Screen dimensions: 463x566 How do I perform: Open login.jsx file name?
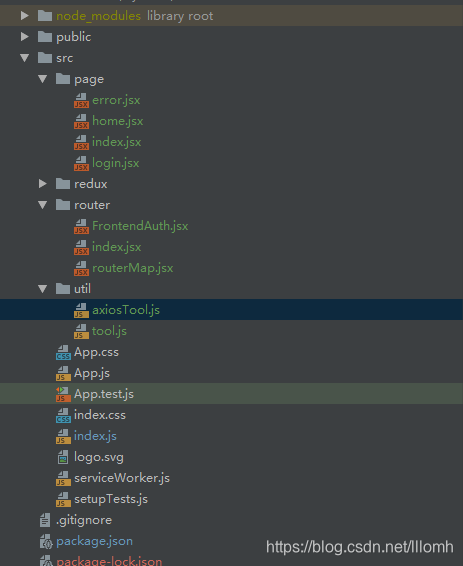click(115, 163)
